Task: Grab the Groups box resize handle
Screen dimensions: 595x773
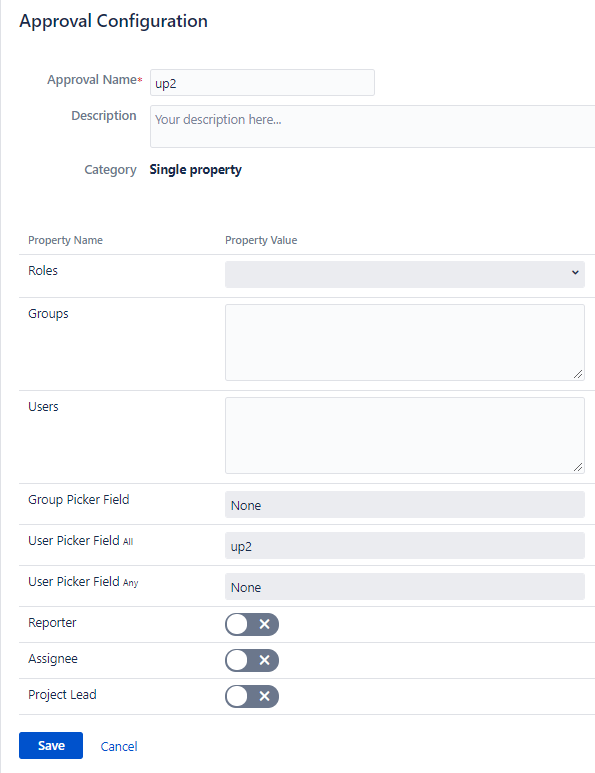Action: pos(578,374)
